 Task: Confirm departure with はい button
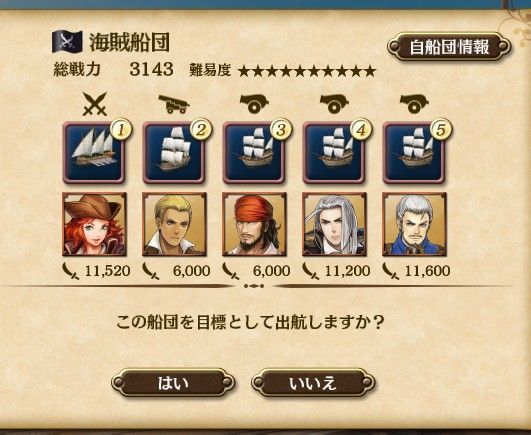click(x=173, y=383)
